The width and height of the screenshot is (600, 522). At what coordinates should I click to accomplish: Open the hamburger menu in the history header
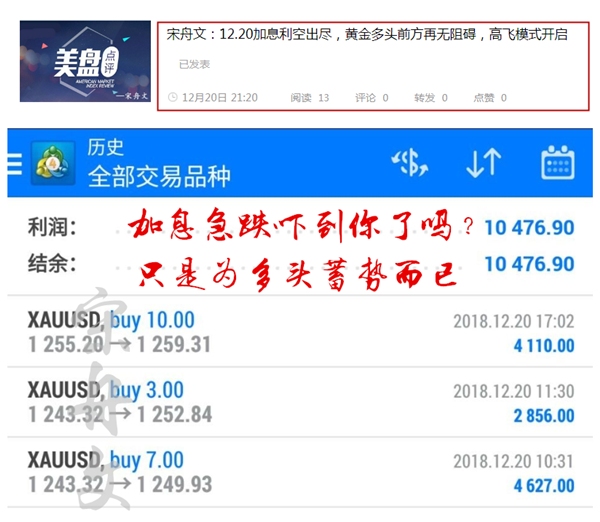[15, 164]
